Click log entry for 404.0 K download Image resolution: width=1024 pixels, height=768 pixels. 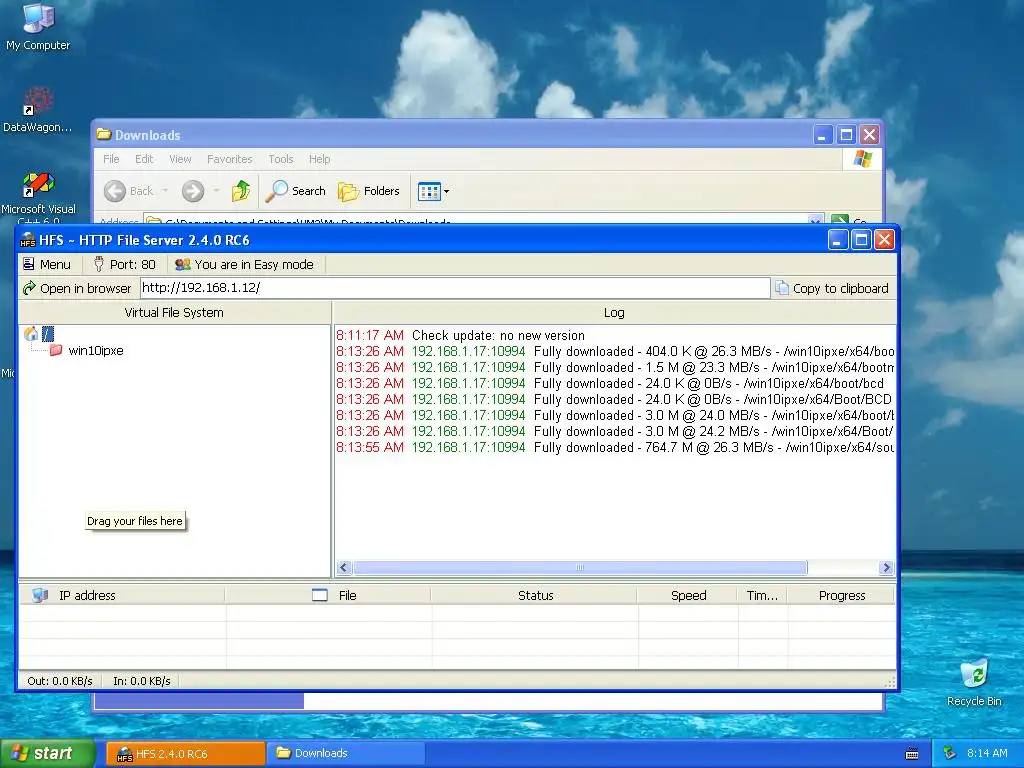[x=615, y=351]
